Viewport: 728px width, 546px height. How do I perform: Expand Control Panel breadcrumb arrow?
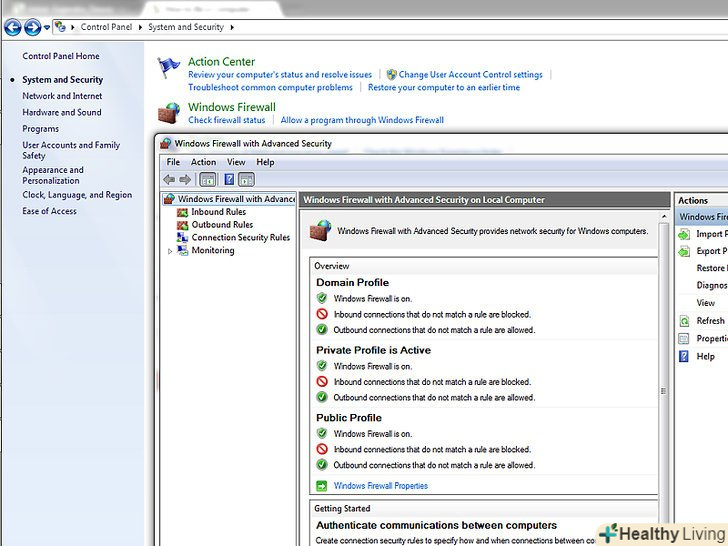[x=140, y=27]
